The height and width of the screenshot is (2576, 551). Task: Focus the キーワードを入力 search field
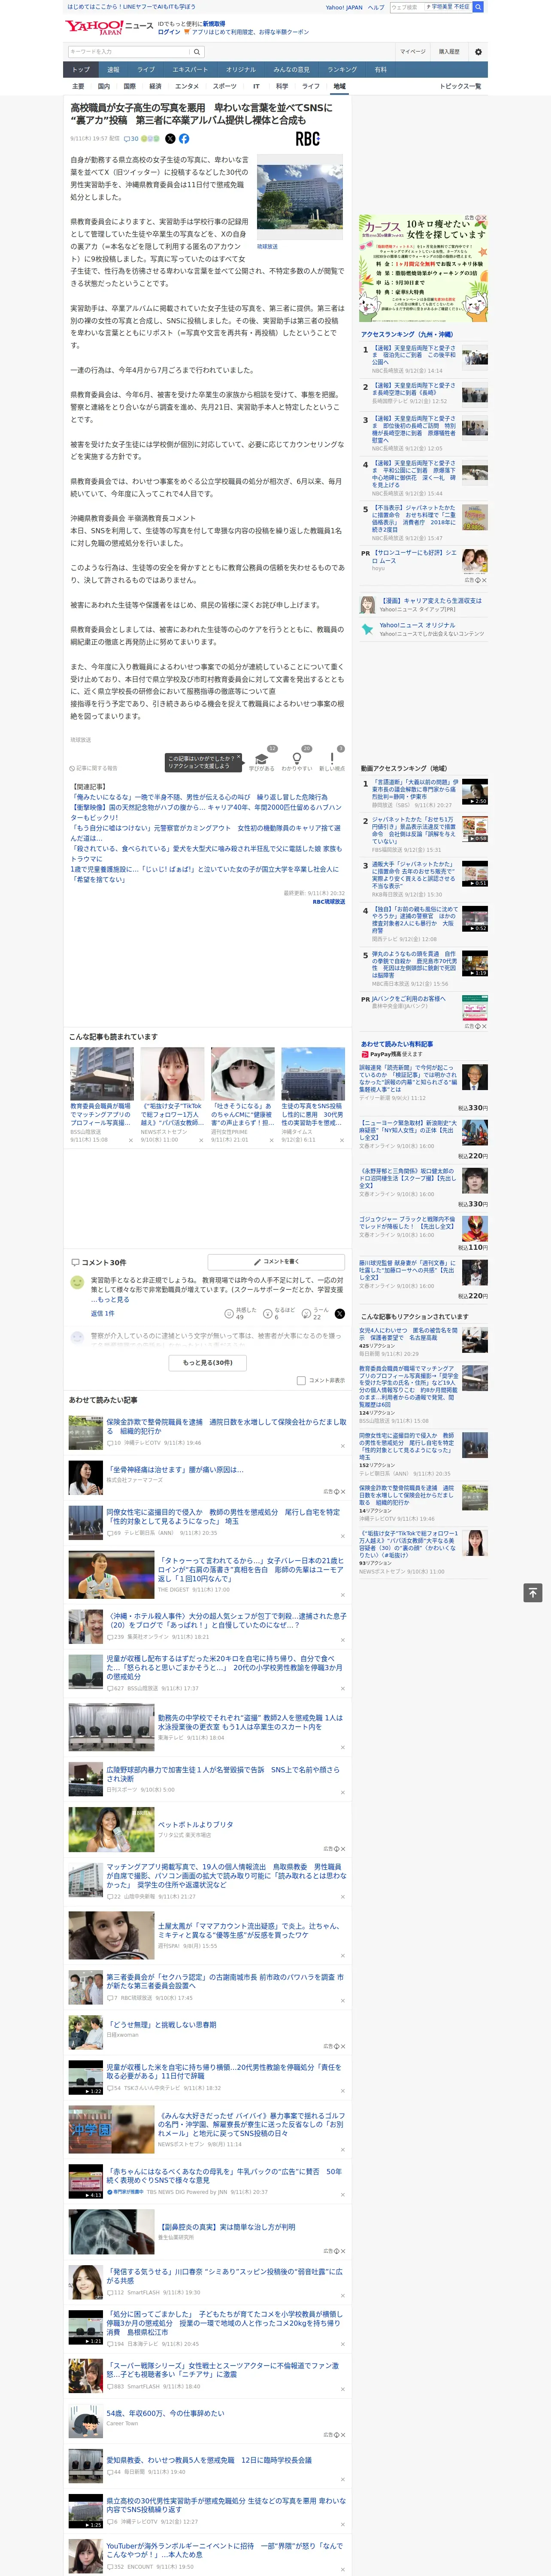point(129,52)
